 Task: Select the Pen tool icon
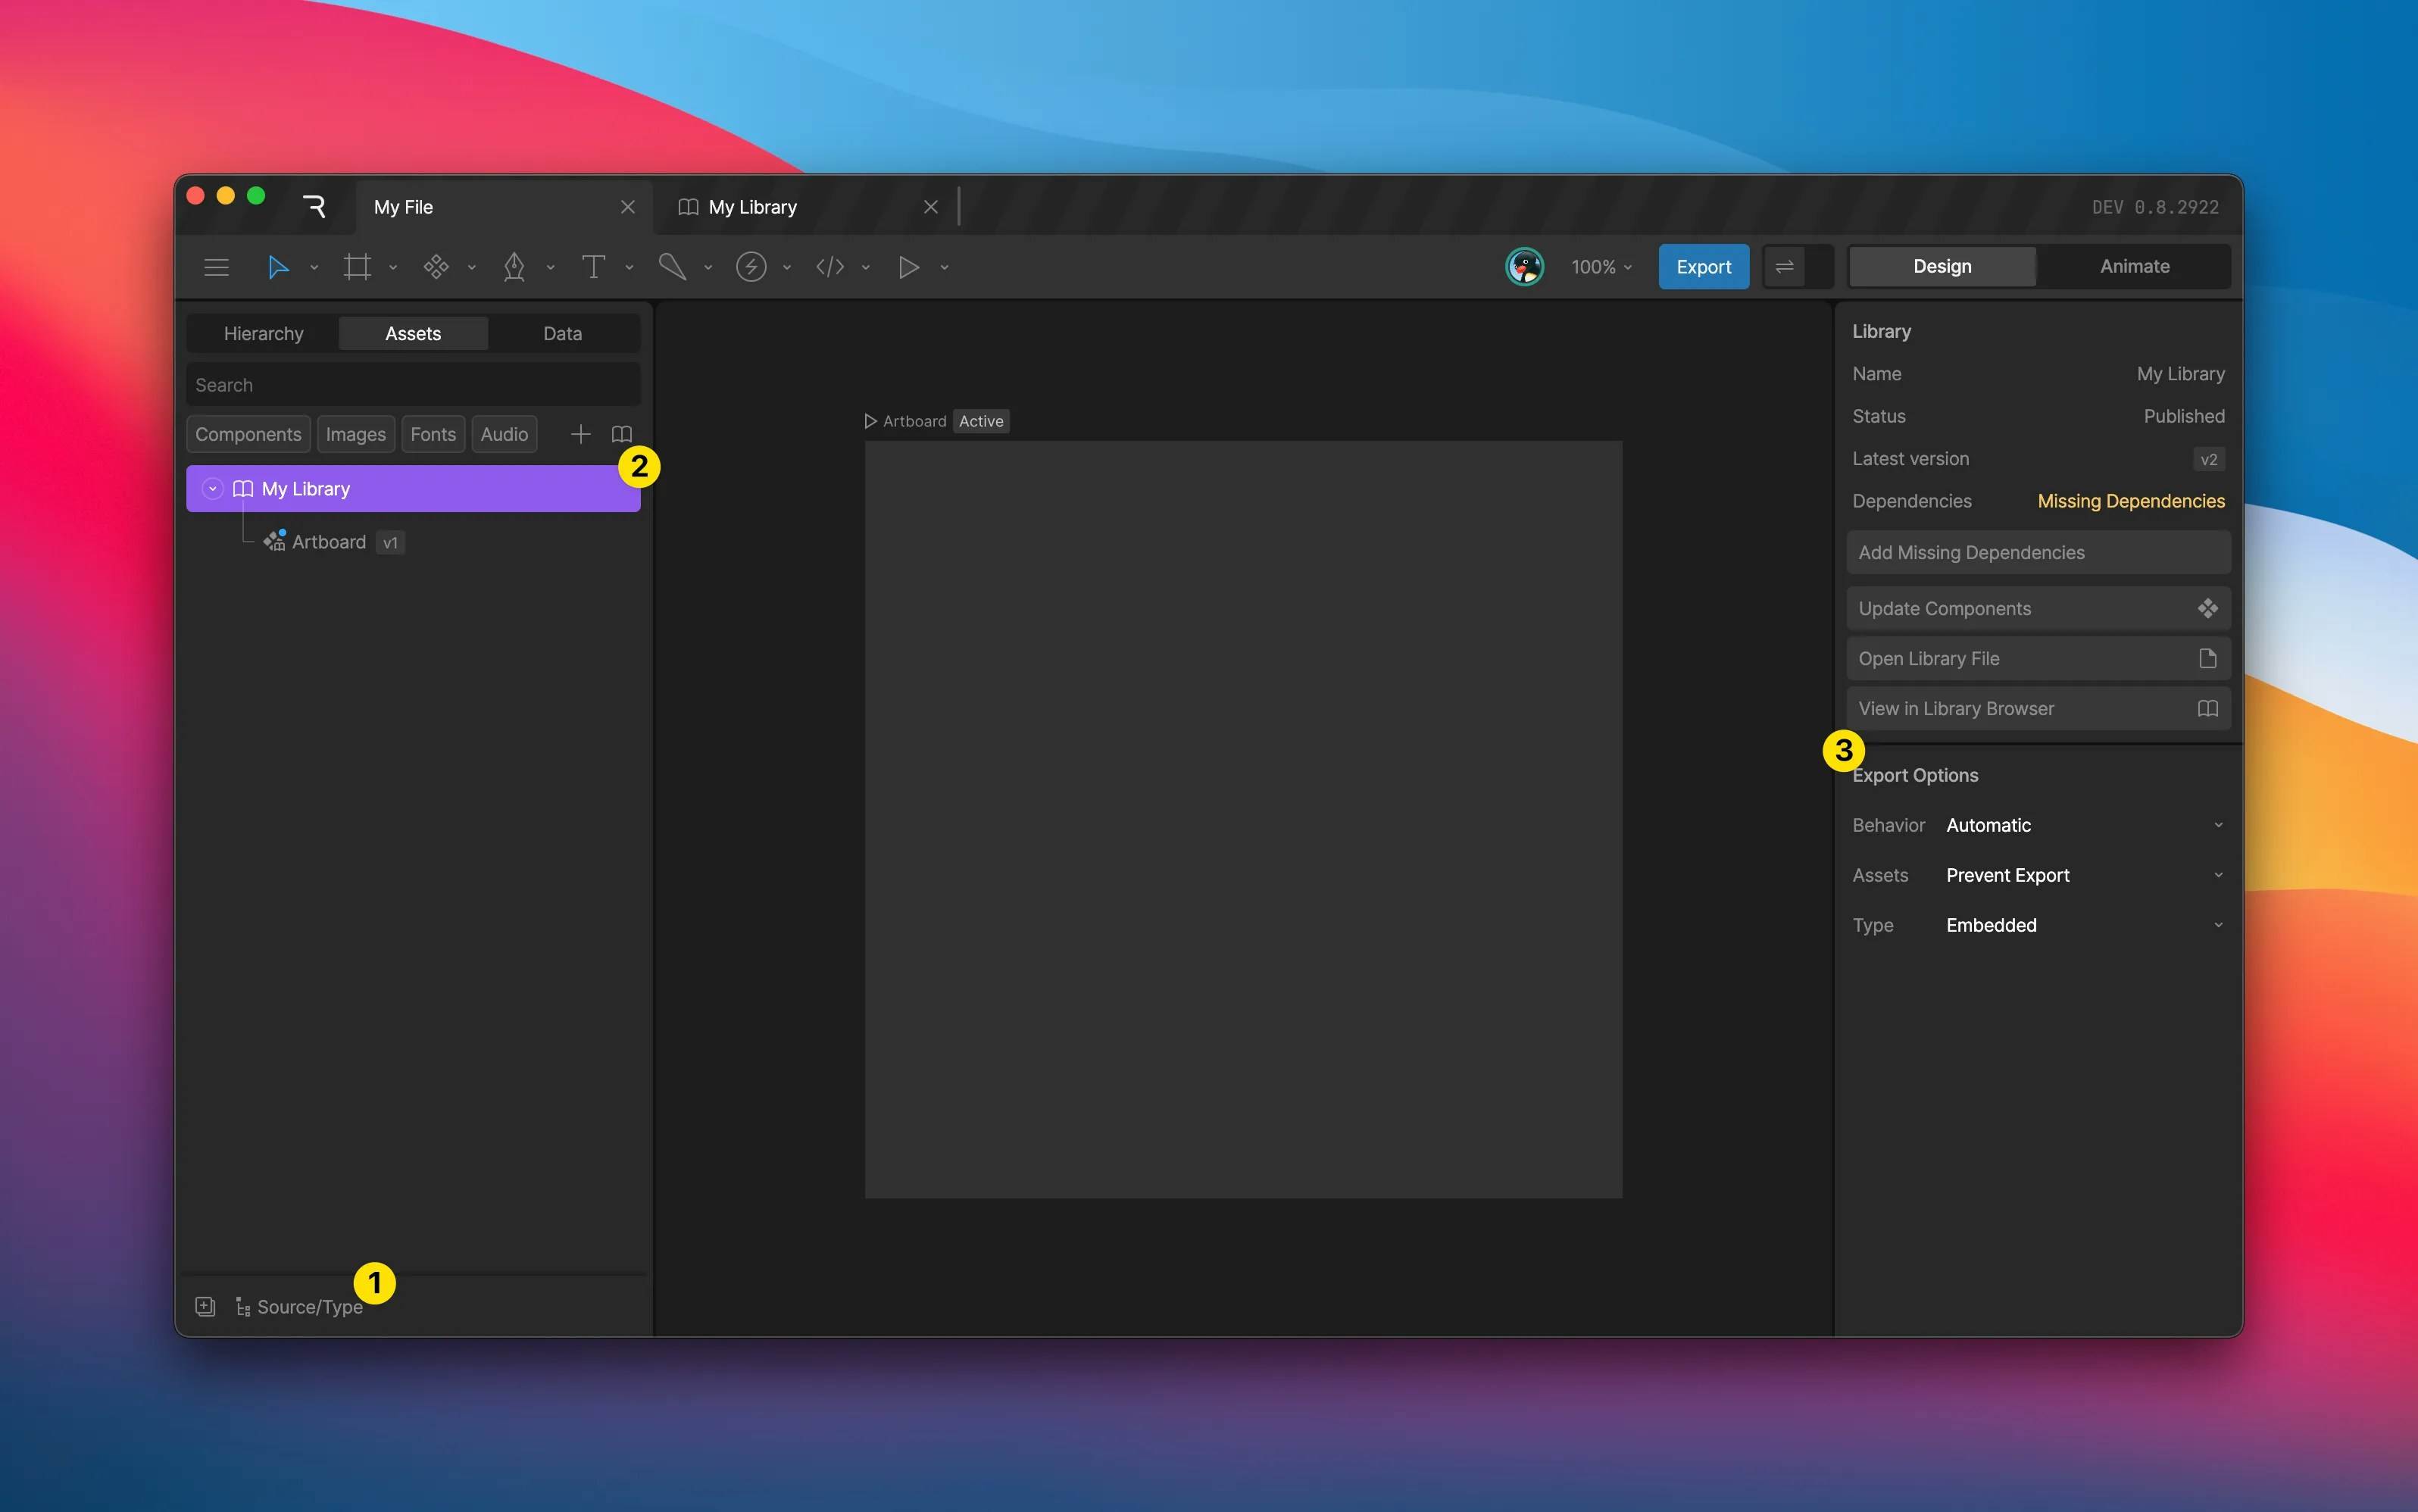pyautogui.click(x=514, y=267)
